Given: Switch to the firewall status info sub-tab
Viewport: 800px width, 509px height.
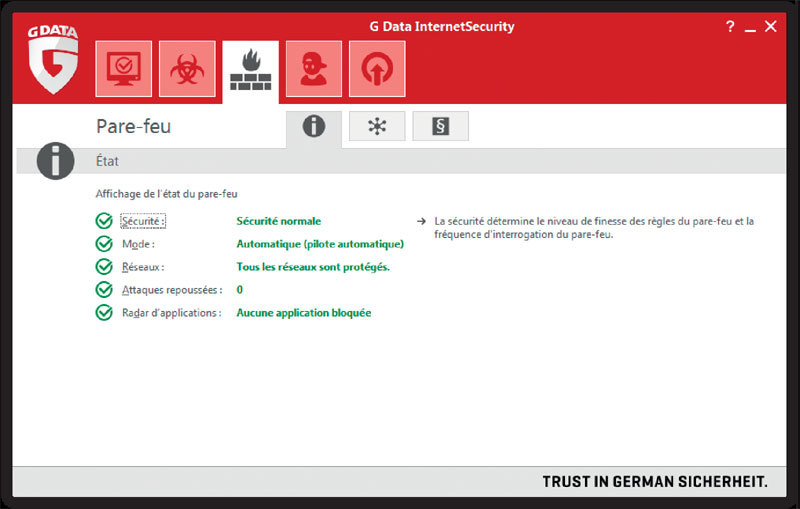Looking at the screenshot, I should [314, 128].
